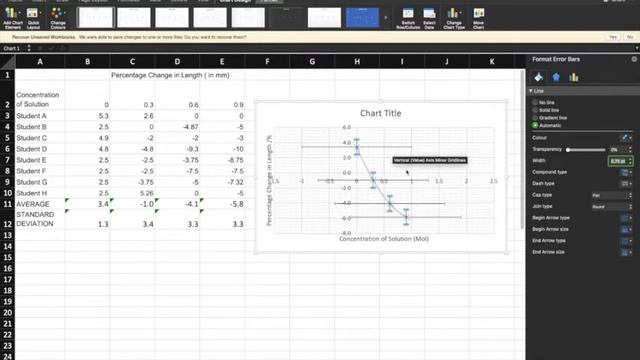Click the cell with 5.26 in Student H row
Screen dimensions: 640x360
click(x=132, y=193)
